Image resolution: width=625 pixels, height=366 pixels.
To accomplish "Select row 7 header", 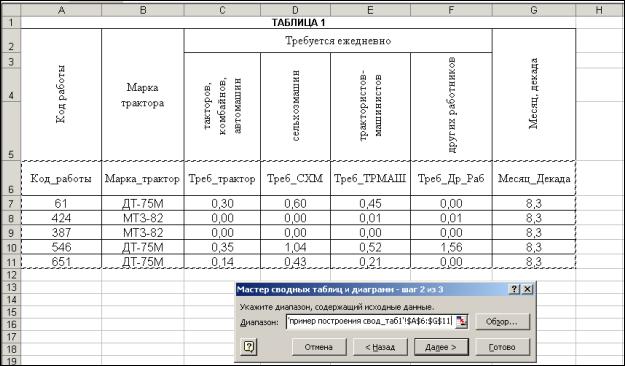I will pyautogui.click(x=11, y=203).
